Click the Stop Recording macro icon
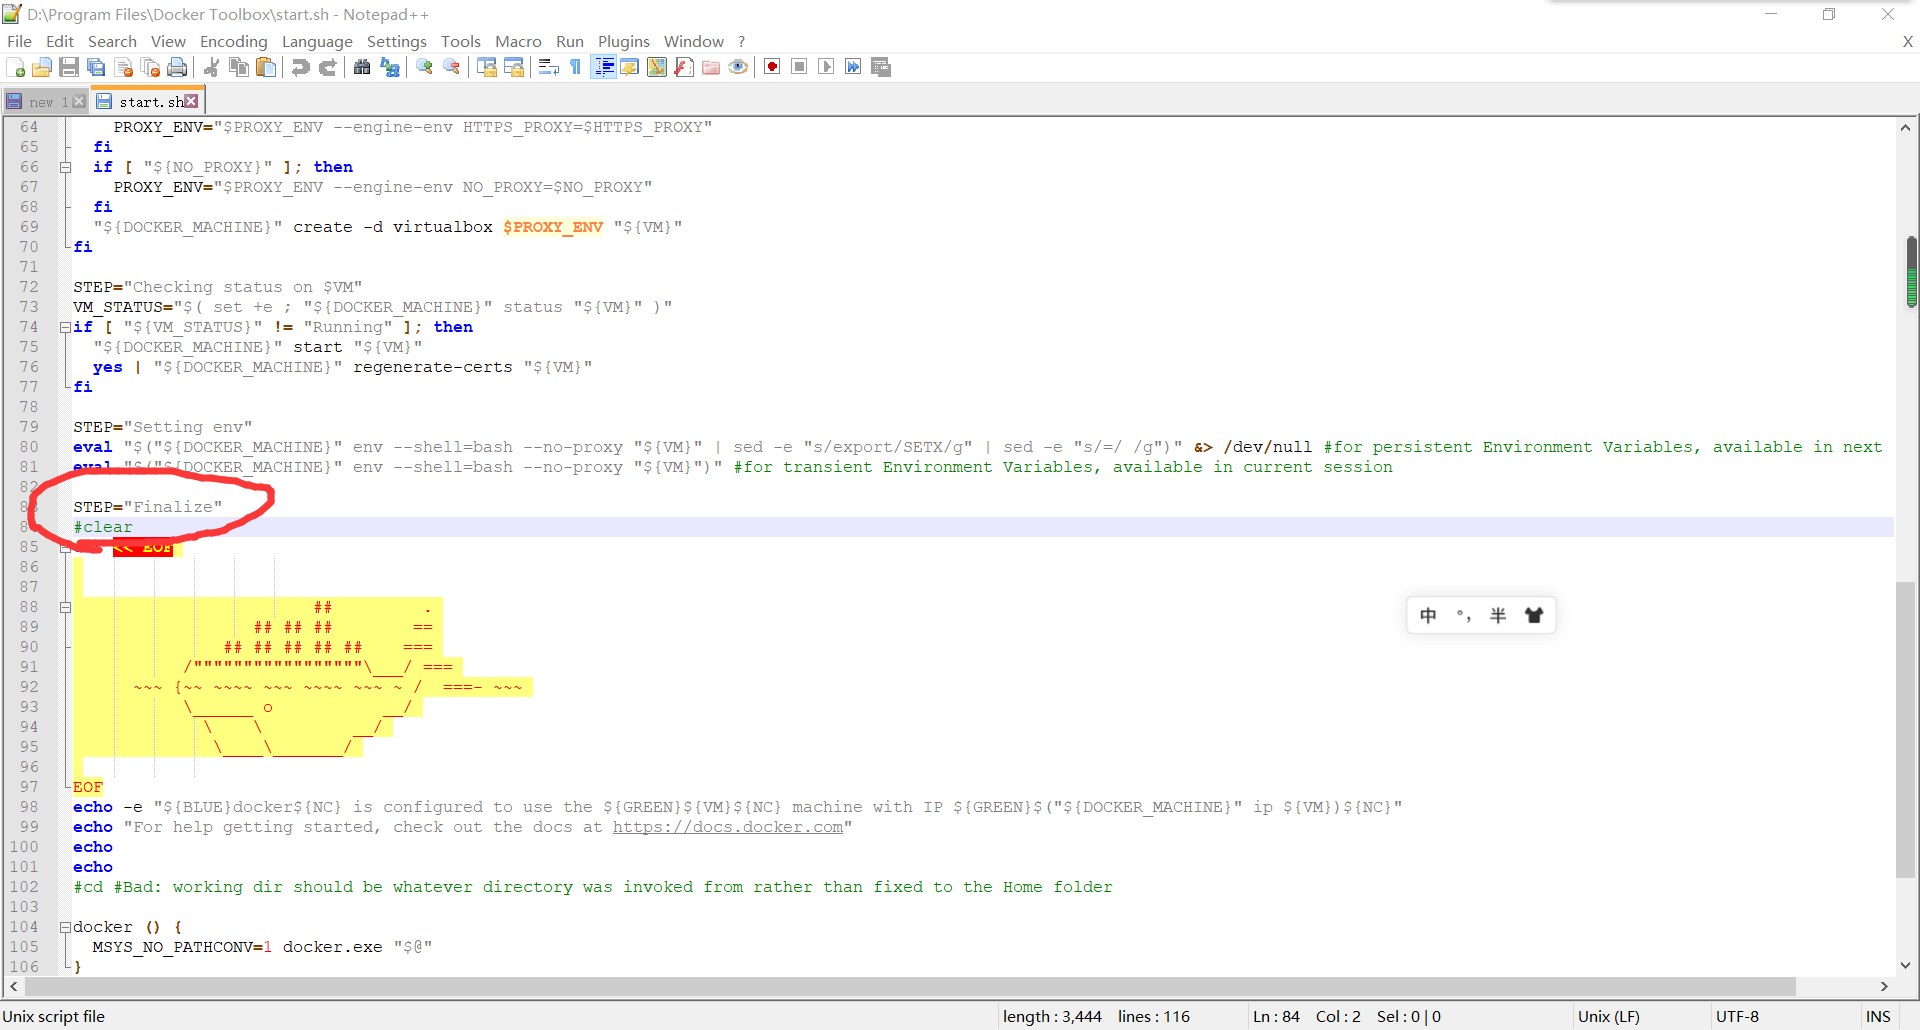This screenshot has height=1030, width=1920. click(799, 67)
